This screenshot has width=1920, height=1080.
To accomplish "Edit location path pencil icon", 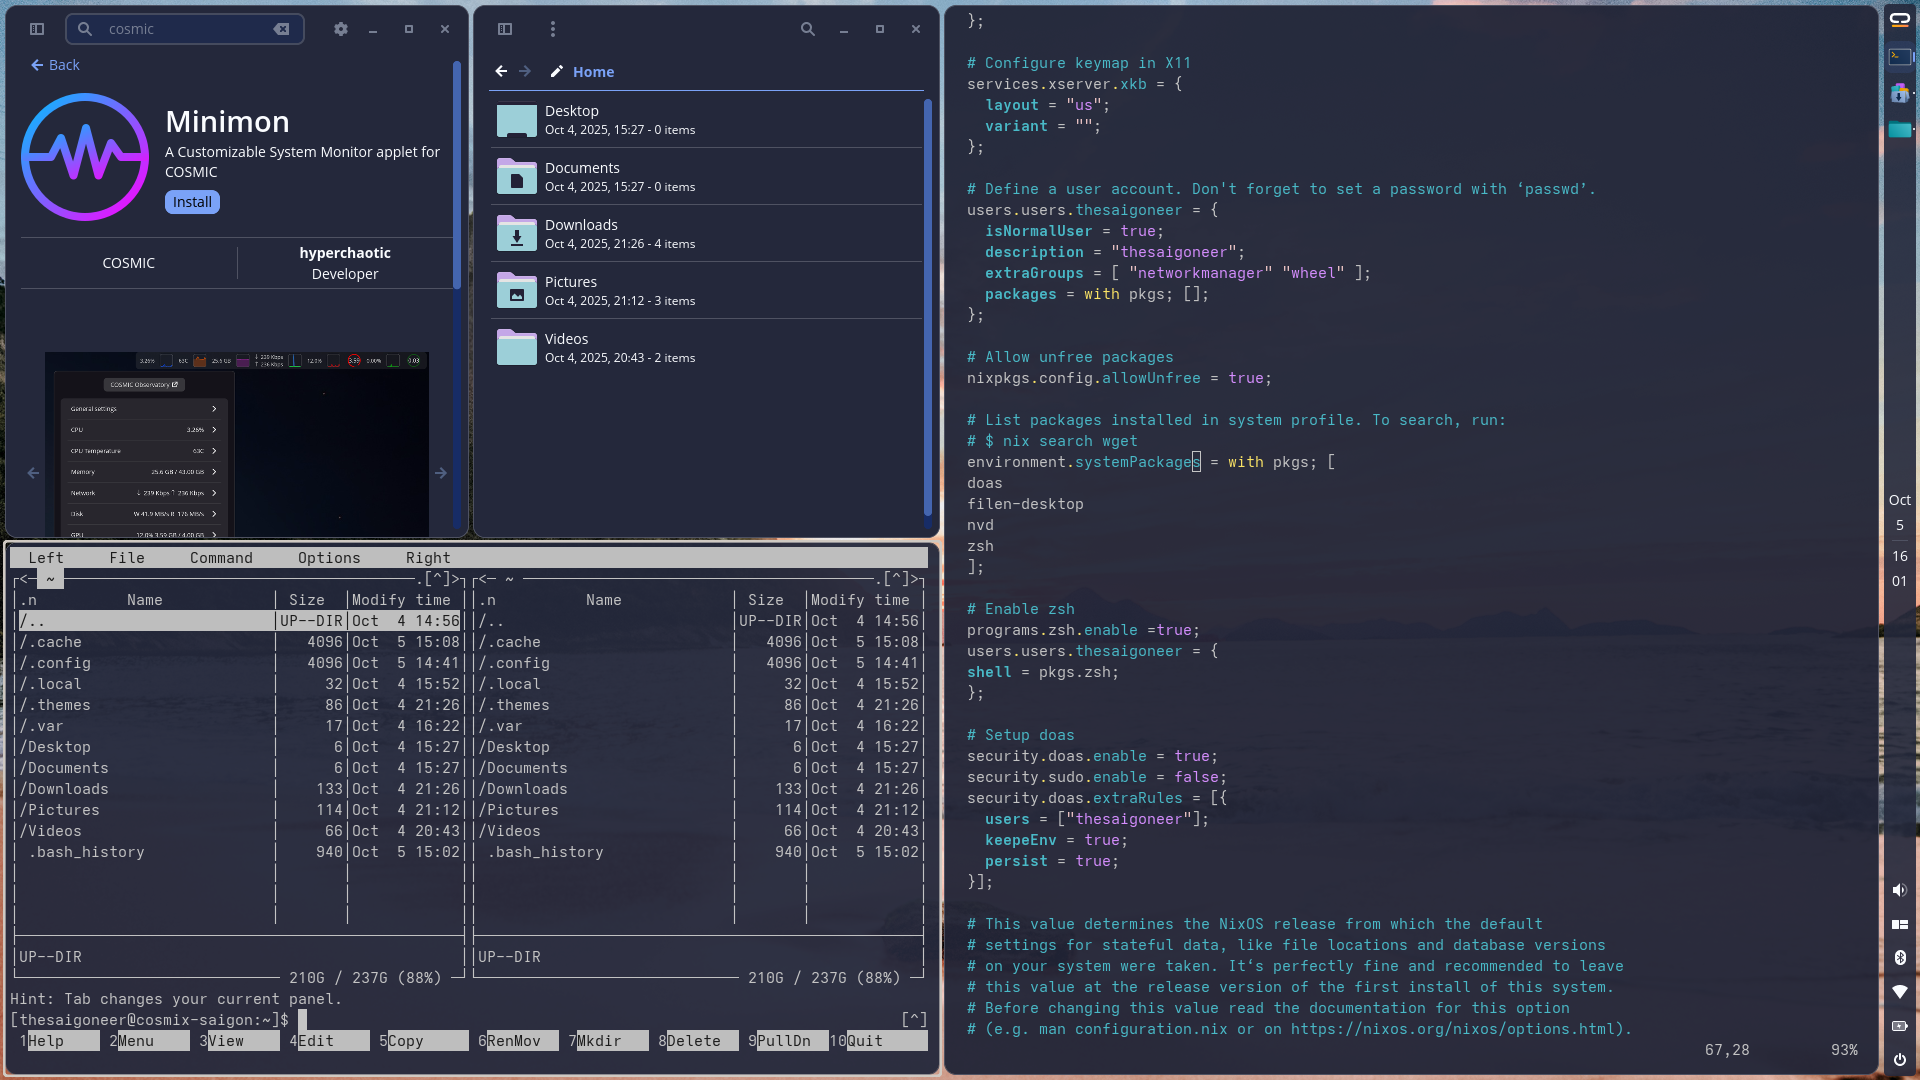I will pos(557,72).
